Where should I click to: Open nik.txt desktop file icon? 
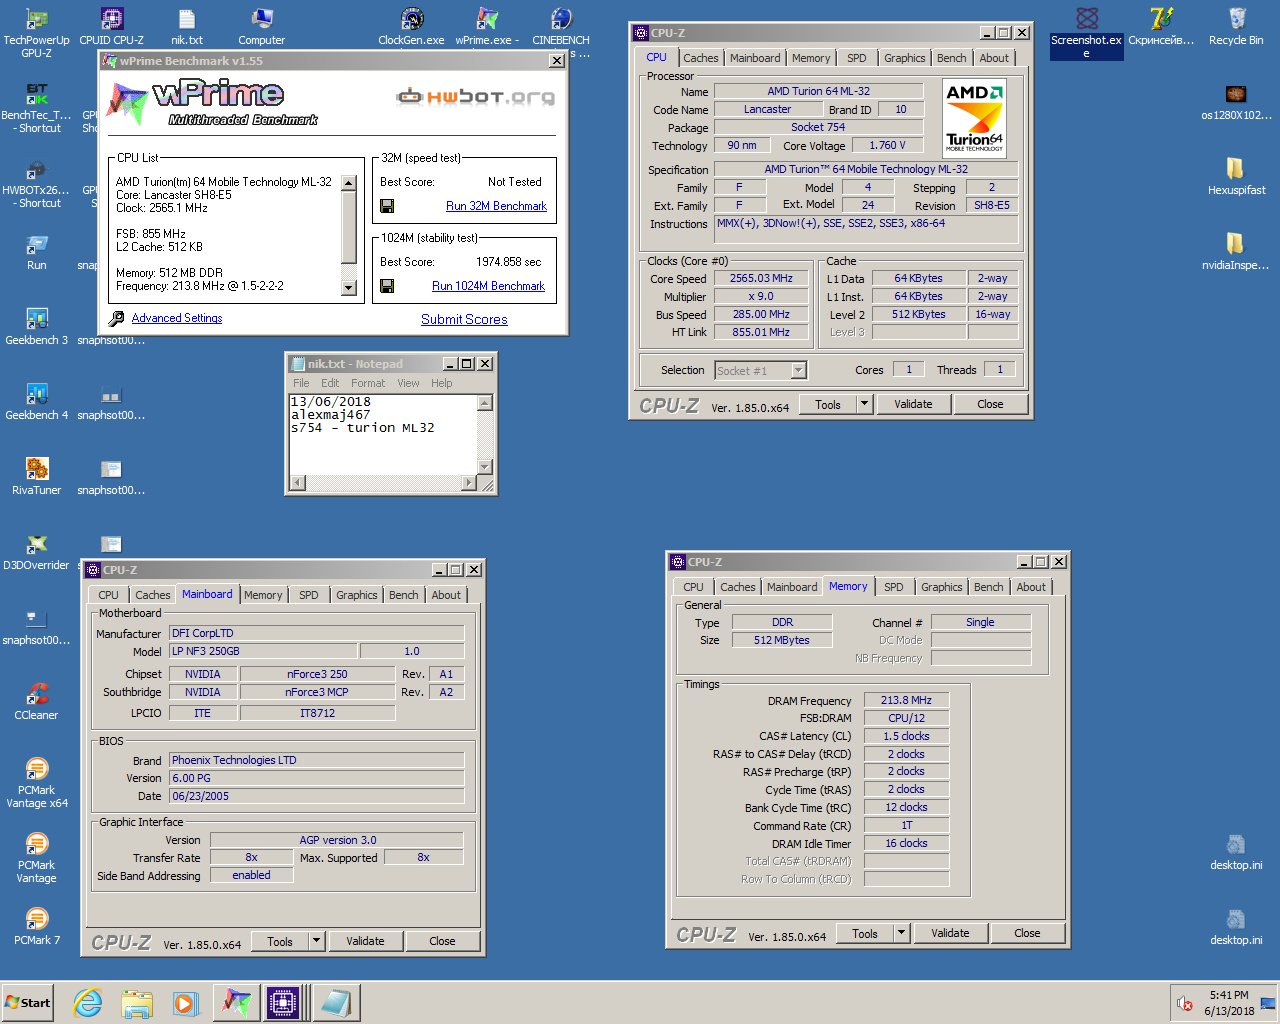[187, 27]
